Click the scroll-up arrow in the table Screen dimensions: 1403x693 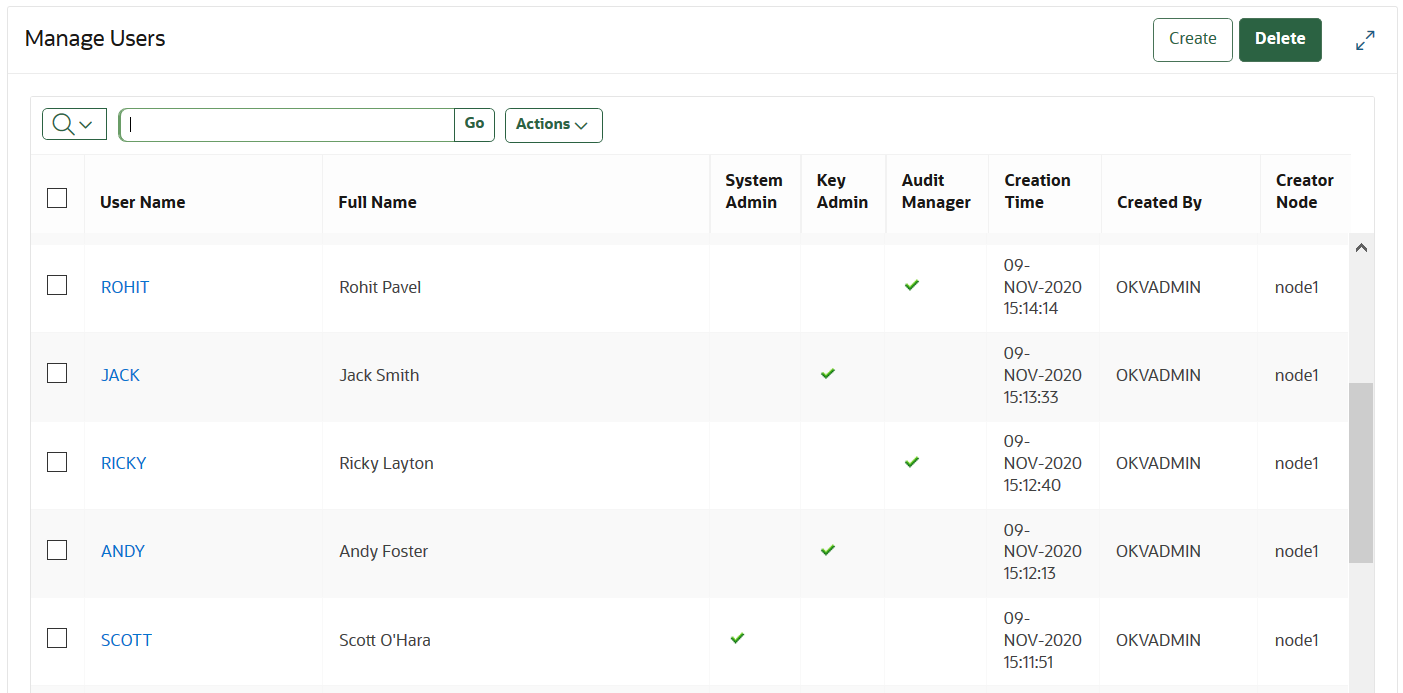click(x=1361, y=248)
